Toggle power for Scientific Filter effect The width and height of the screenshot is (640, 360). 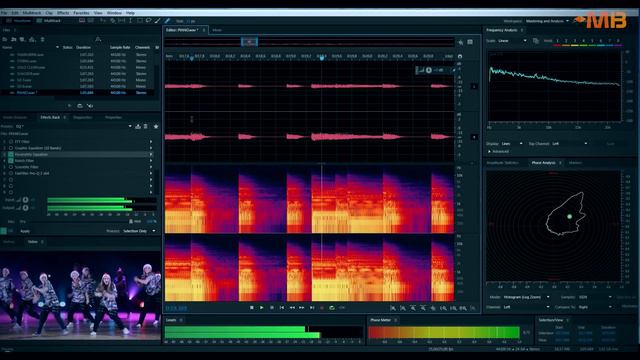point(11,167)
